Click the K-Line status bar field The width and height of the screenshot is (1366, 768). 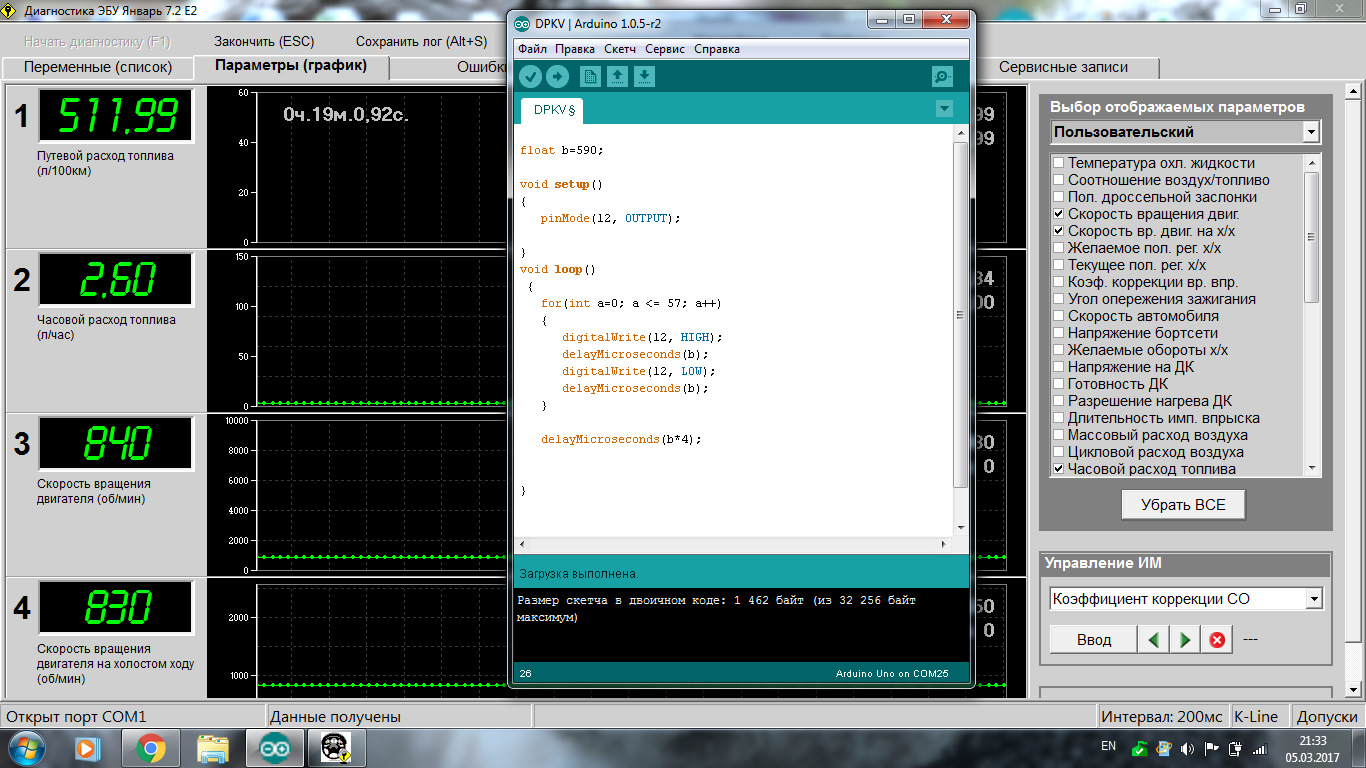coord(1257,716)
